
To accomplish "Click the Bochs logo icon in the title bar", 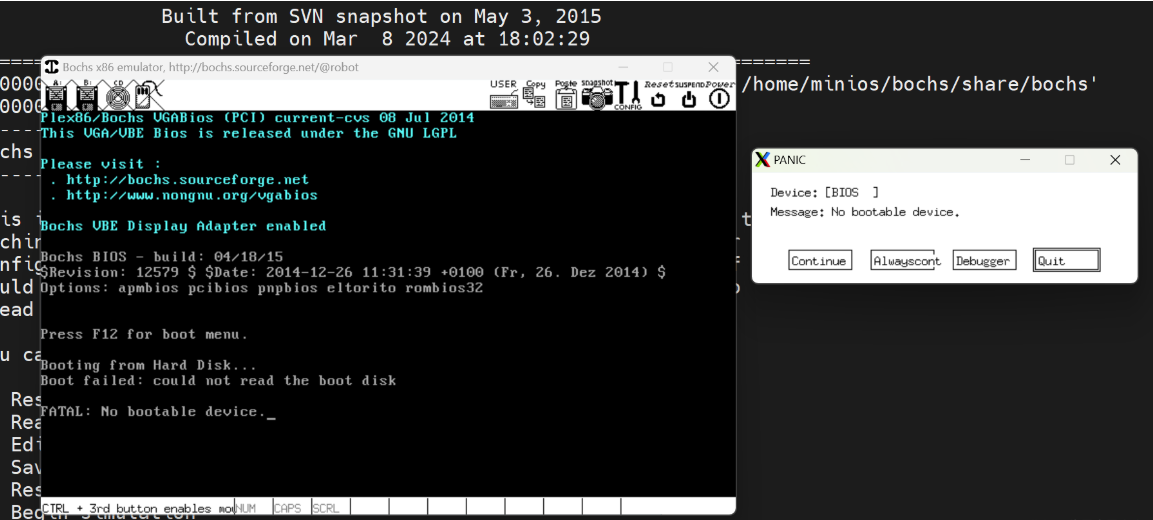I will pos(52,67).
